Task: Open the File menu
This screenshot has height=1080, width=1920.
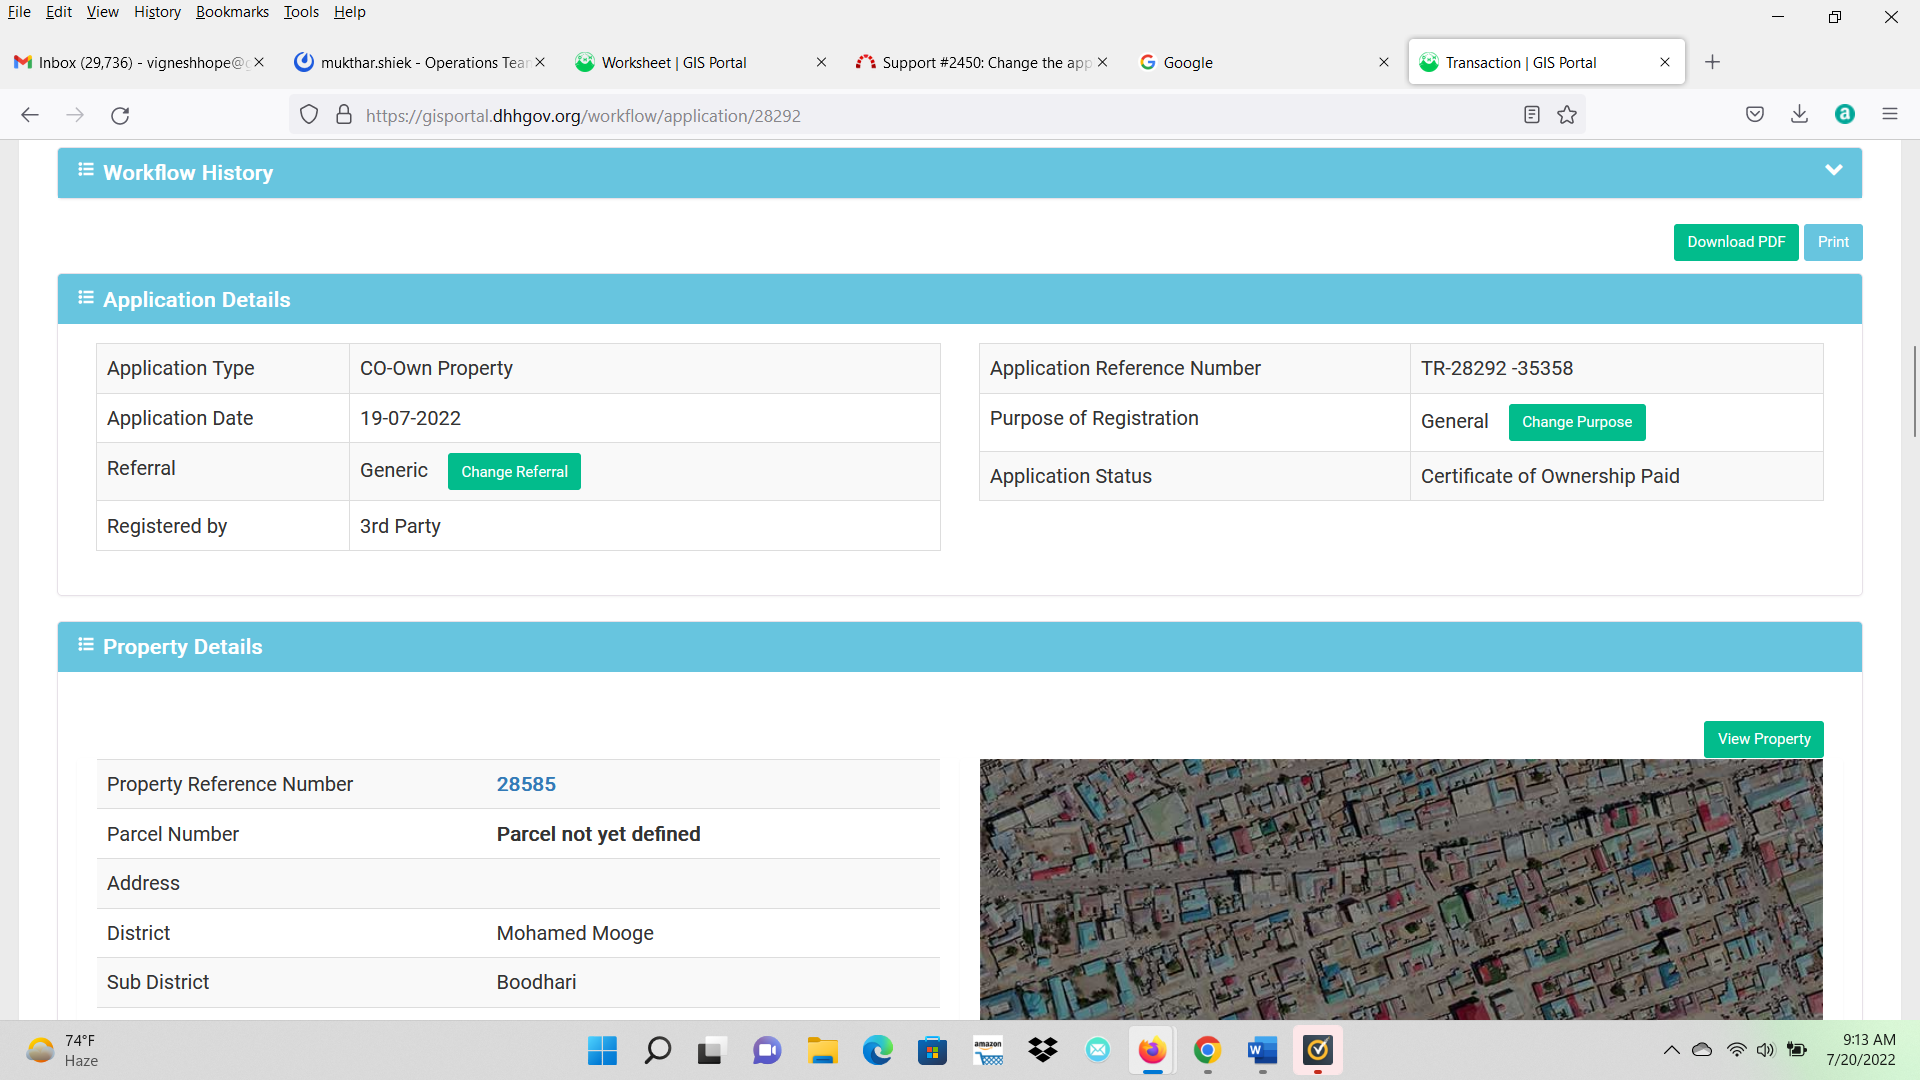Action: click(x=19, y=12)
